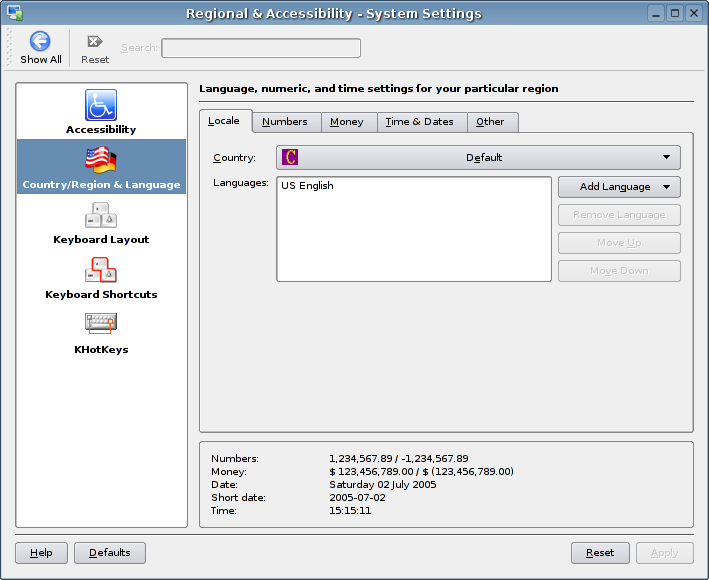Screen dimensions: 709x580
Task: Click the Move Up button
Action: click(619, 243)
